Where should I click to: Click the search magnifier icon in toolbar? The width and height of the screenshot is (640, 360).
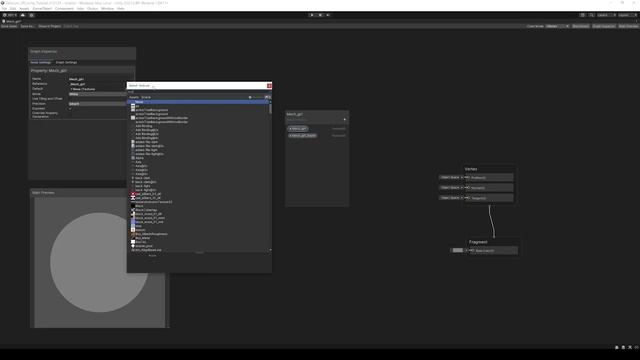pyautogui.click(x=591, y=15)
